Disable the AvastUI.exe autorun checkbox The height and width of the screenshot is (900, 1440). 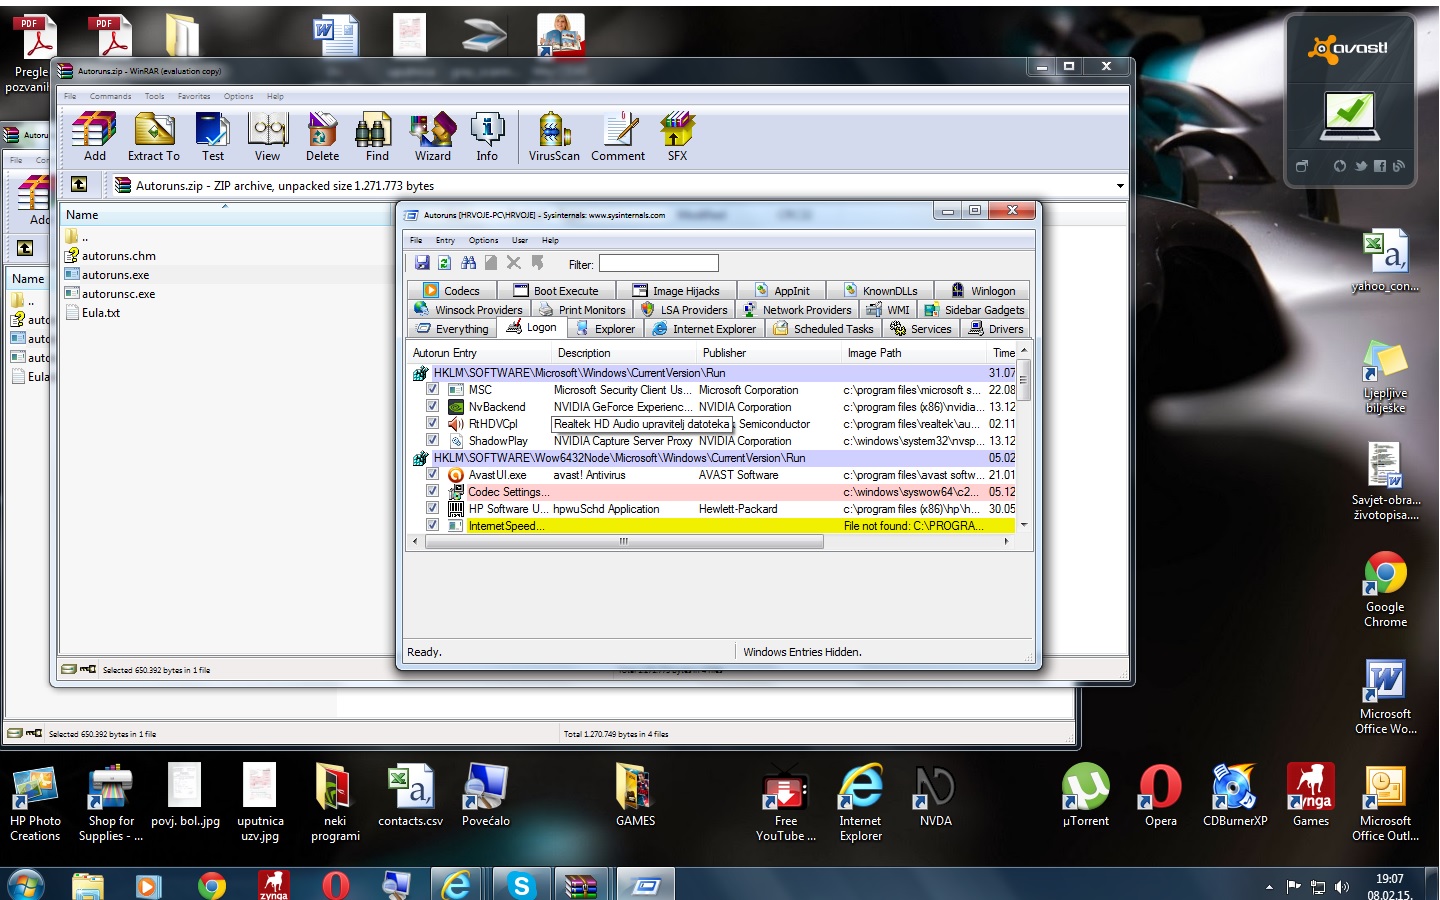[432, 475]
